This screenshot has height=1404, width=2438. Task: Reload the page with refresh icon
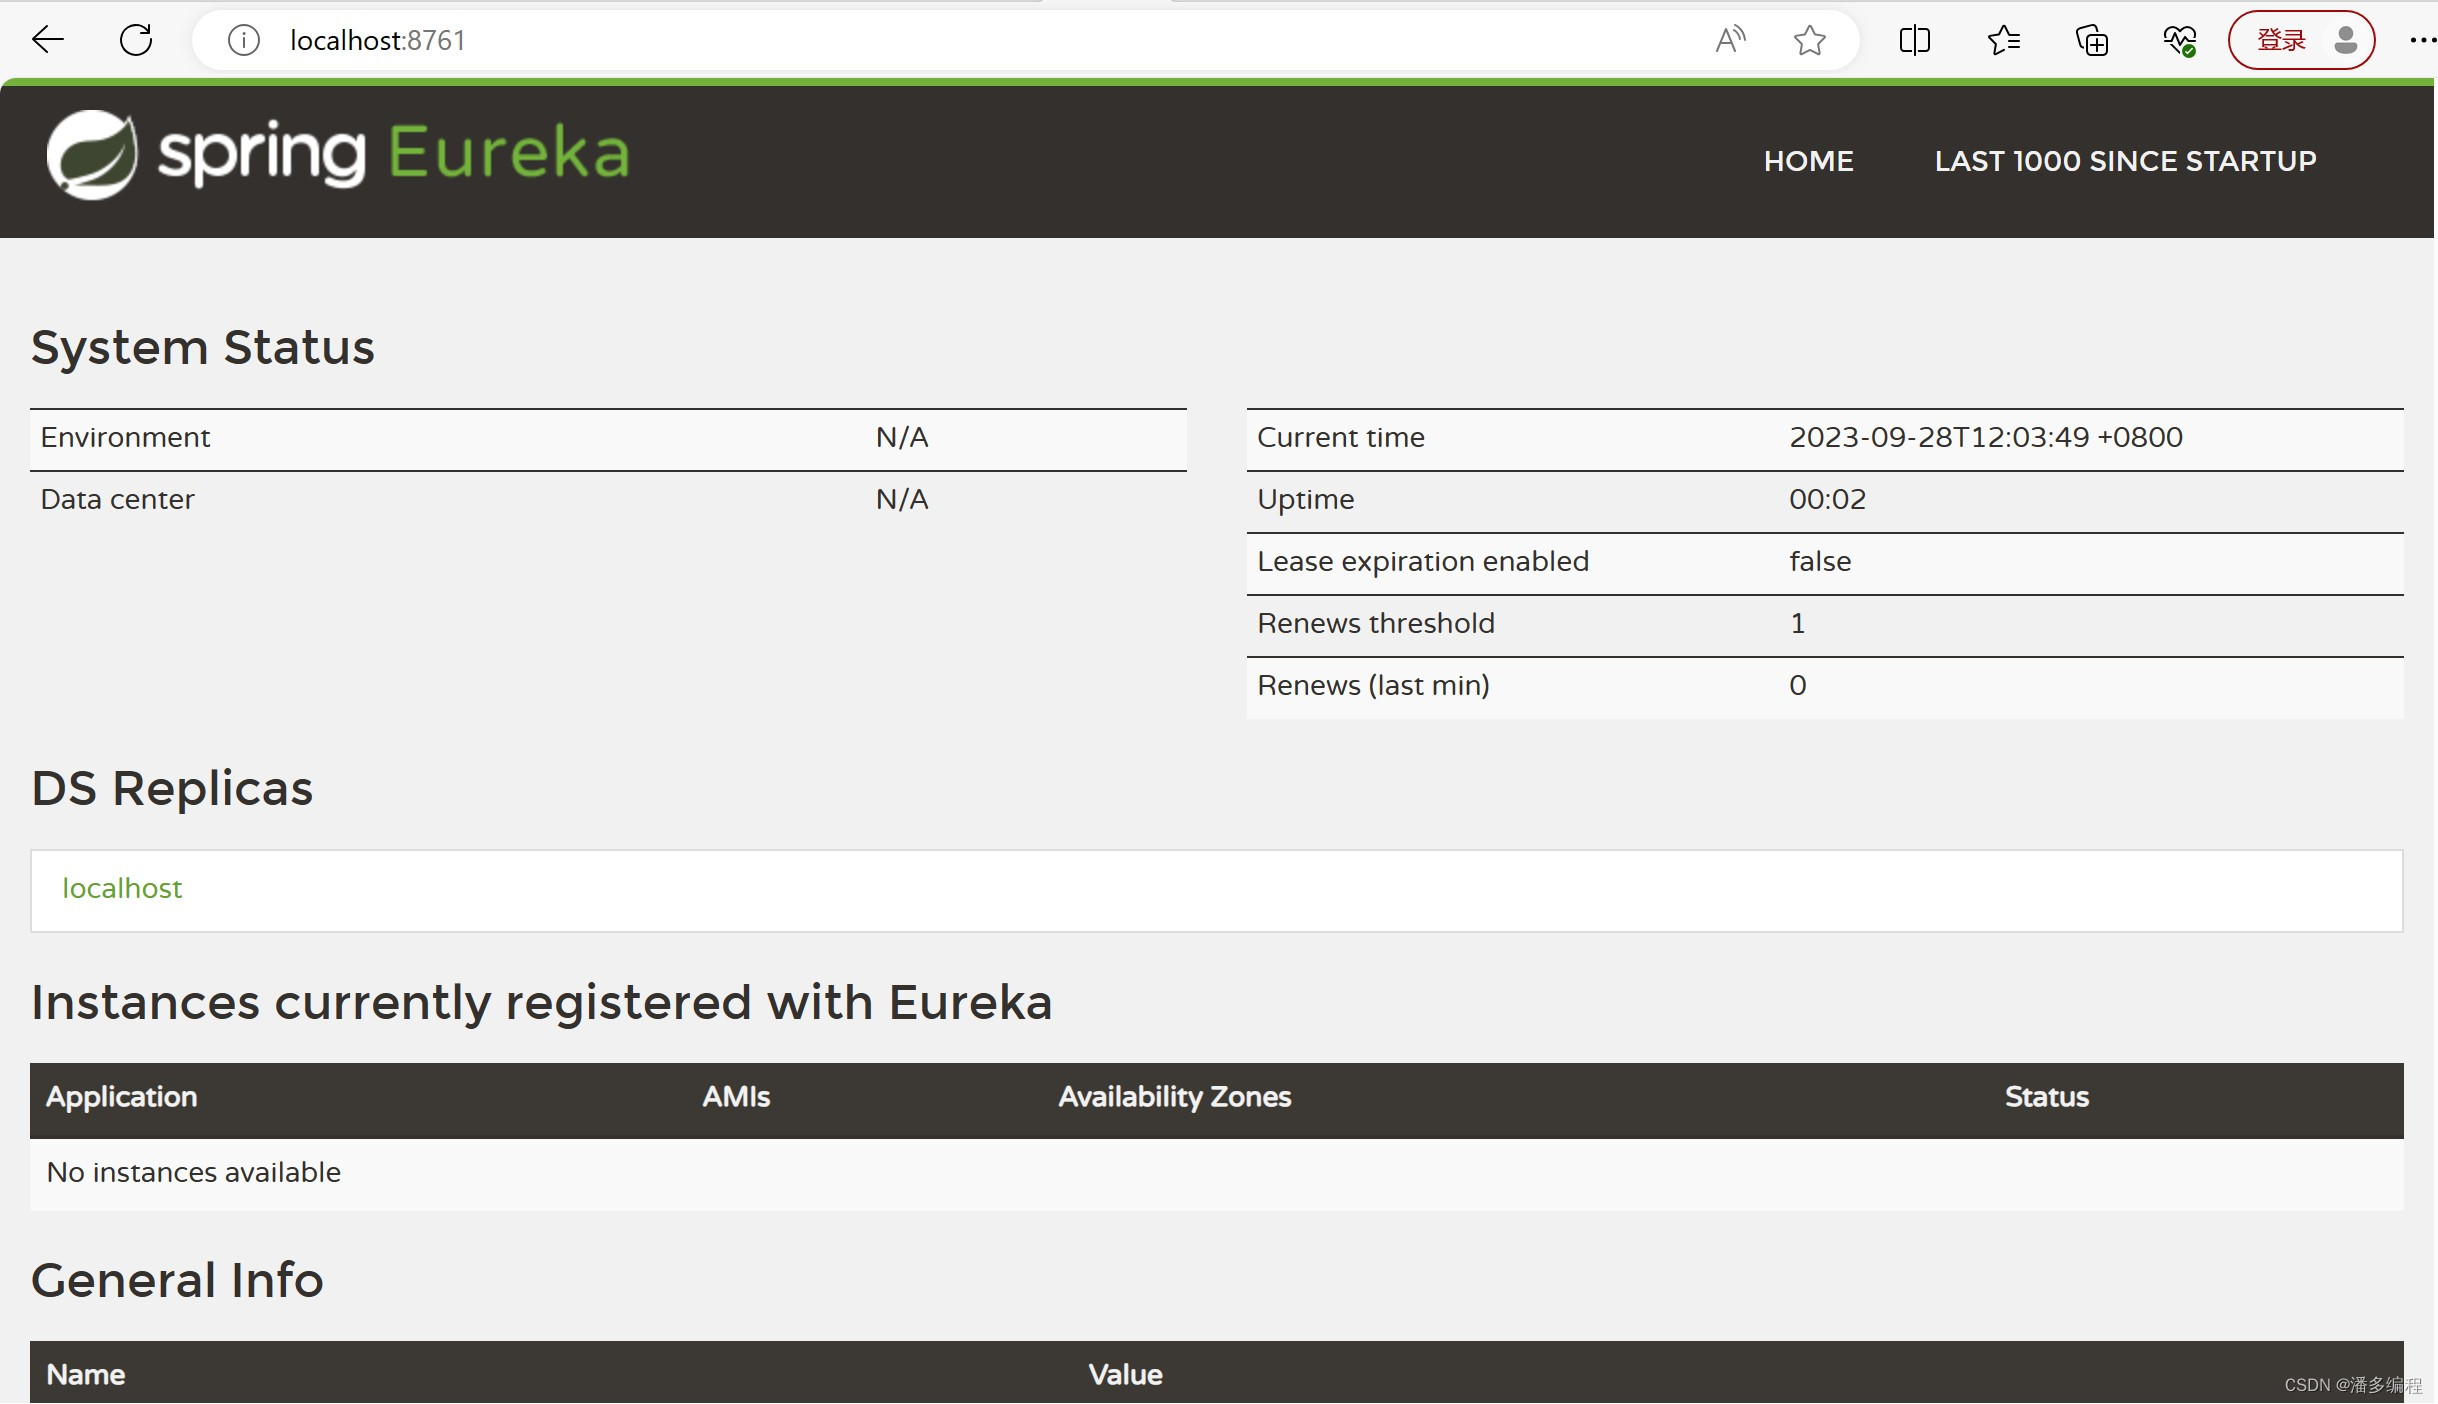(136, 40)
